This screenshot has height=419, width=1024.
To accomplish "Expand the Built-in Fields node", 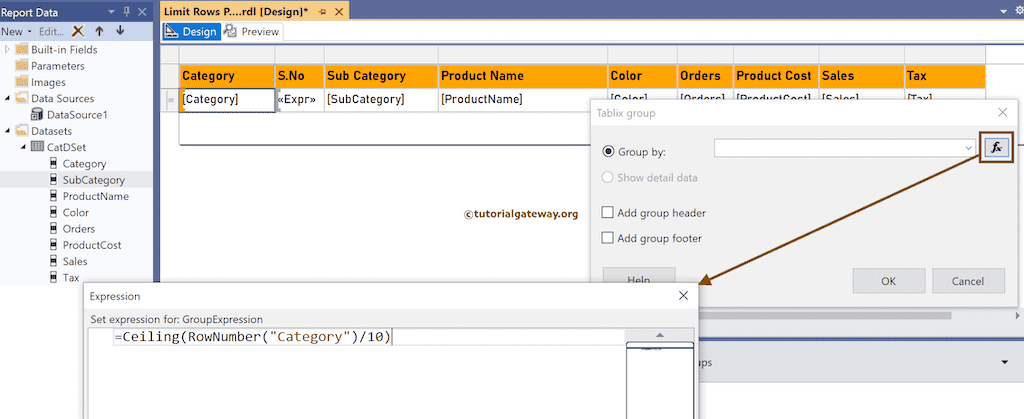I will [8, 50].
